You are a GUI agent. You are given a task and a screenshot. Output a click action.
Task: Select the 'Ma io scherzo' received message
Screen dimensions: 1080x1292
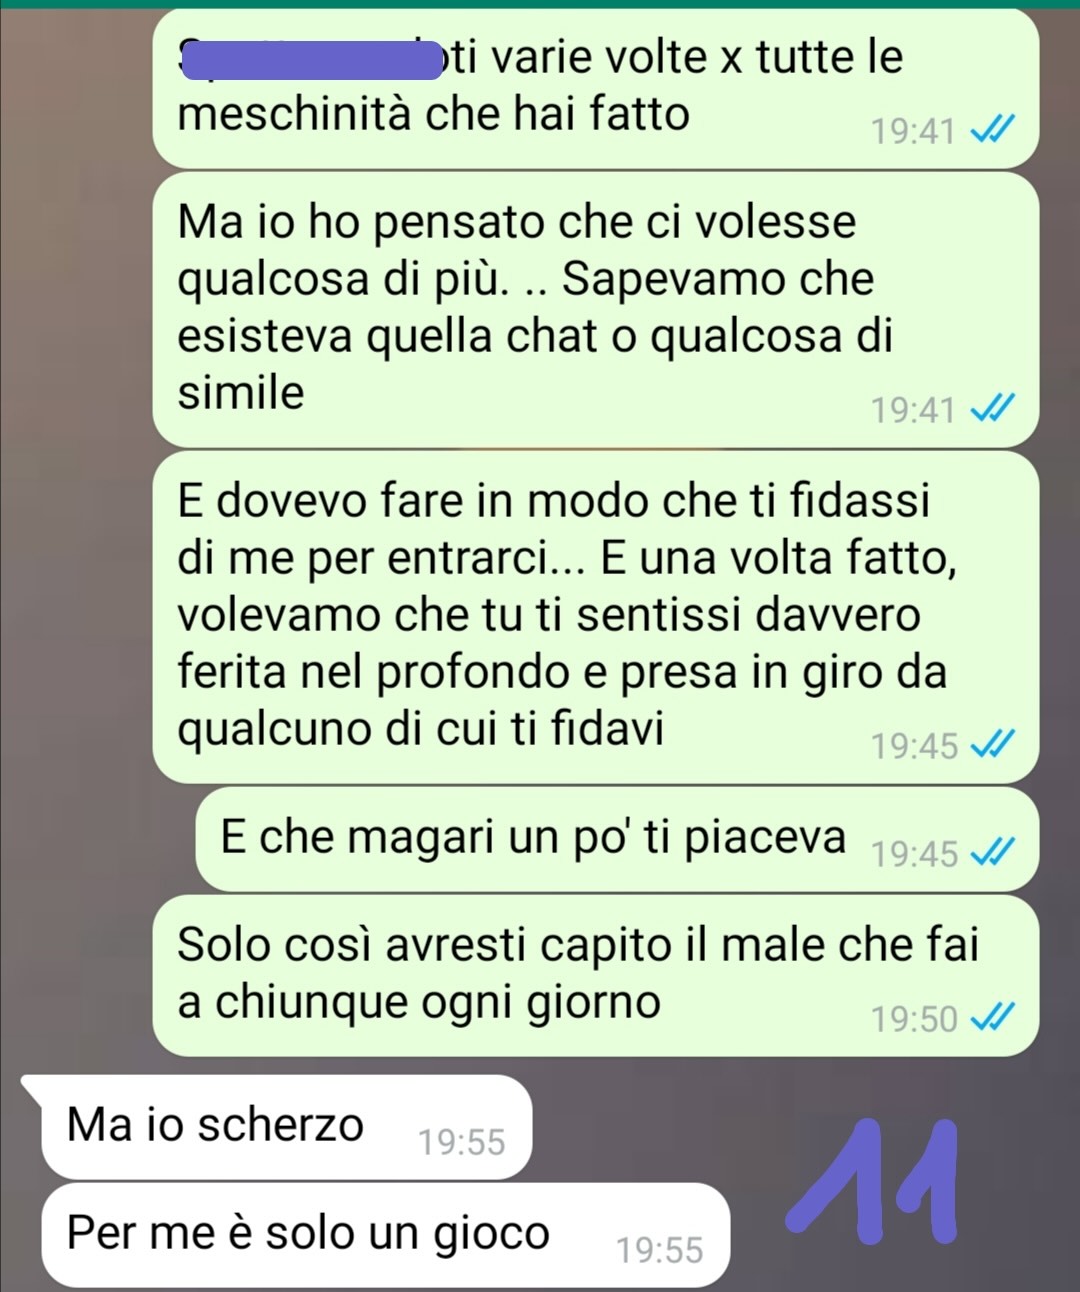point(286,1127)
